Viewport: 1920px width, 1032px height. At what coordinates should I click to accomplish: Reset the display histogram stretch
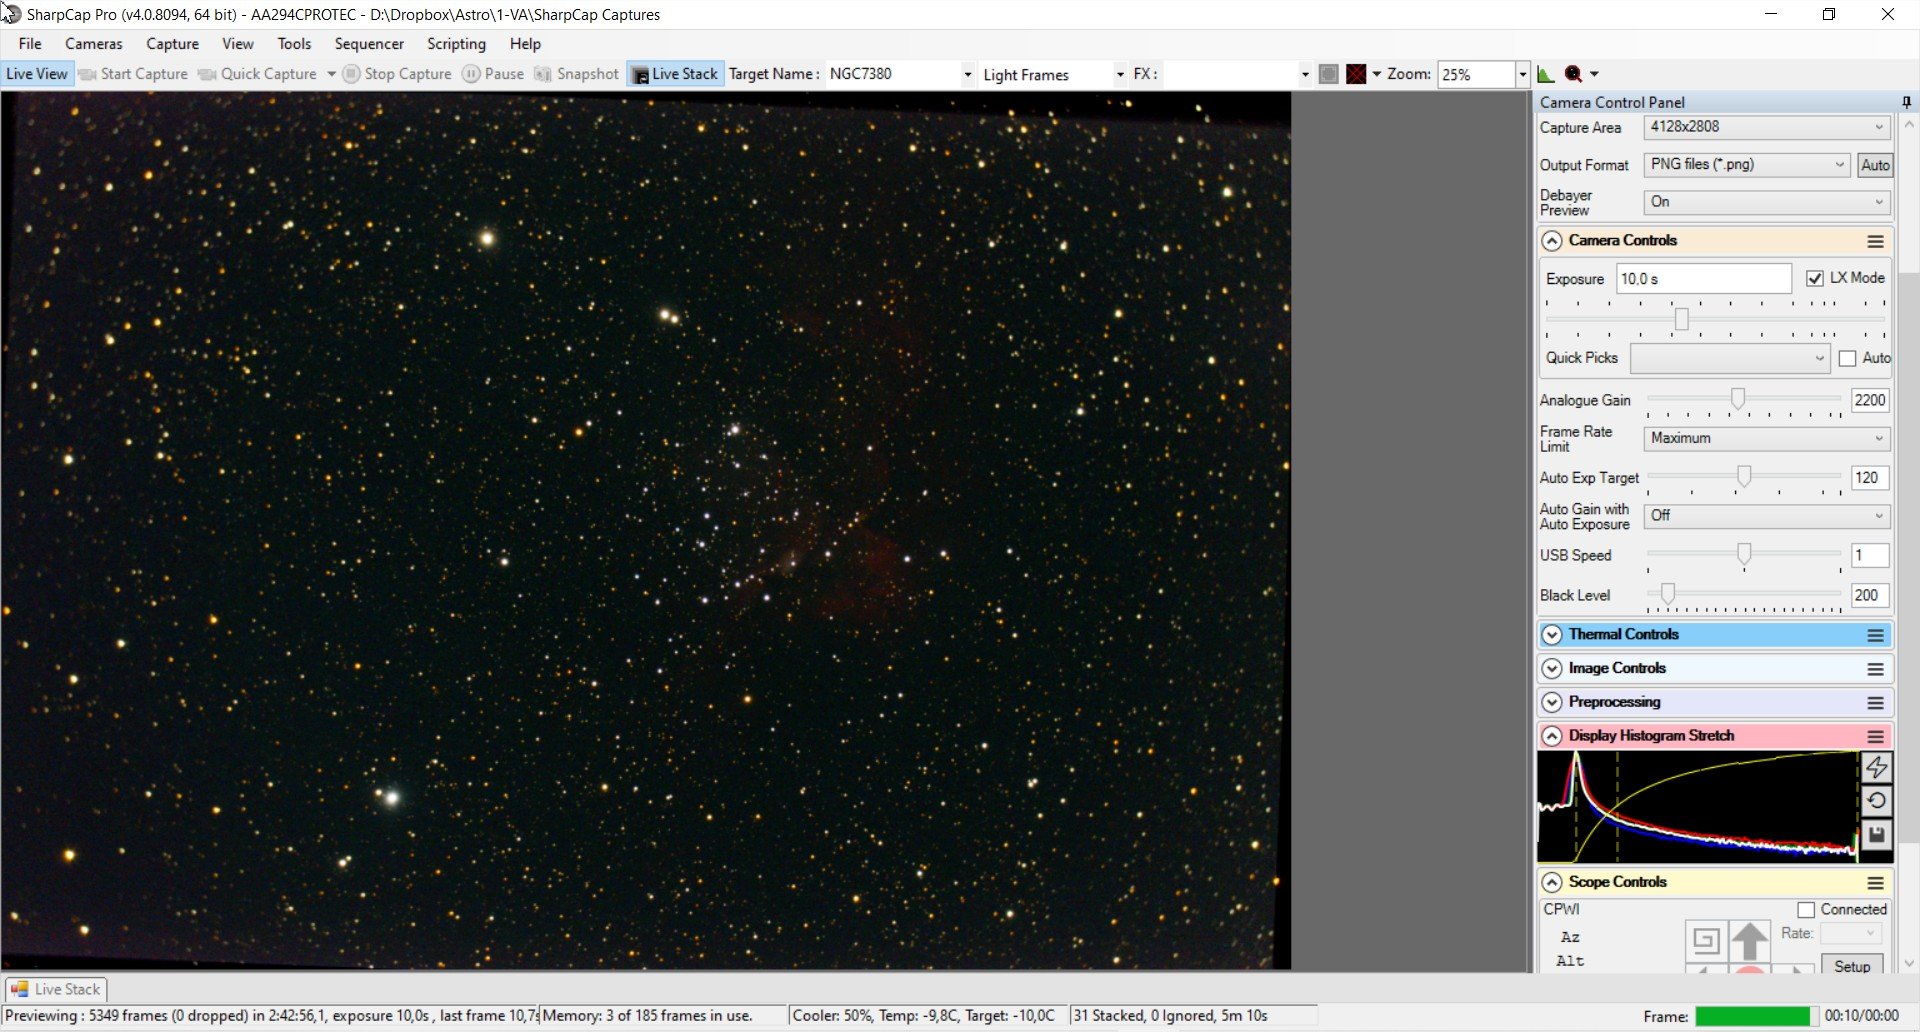(1877, 801)
